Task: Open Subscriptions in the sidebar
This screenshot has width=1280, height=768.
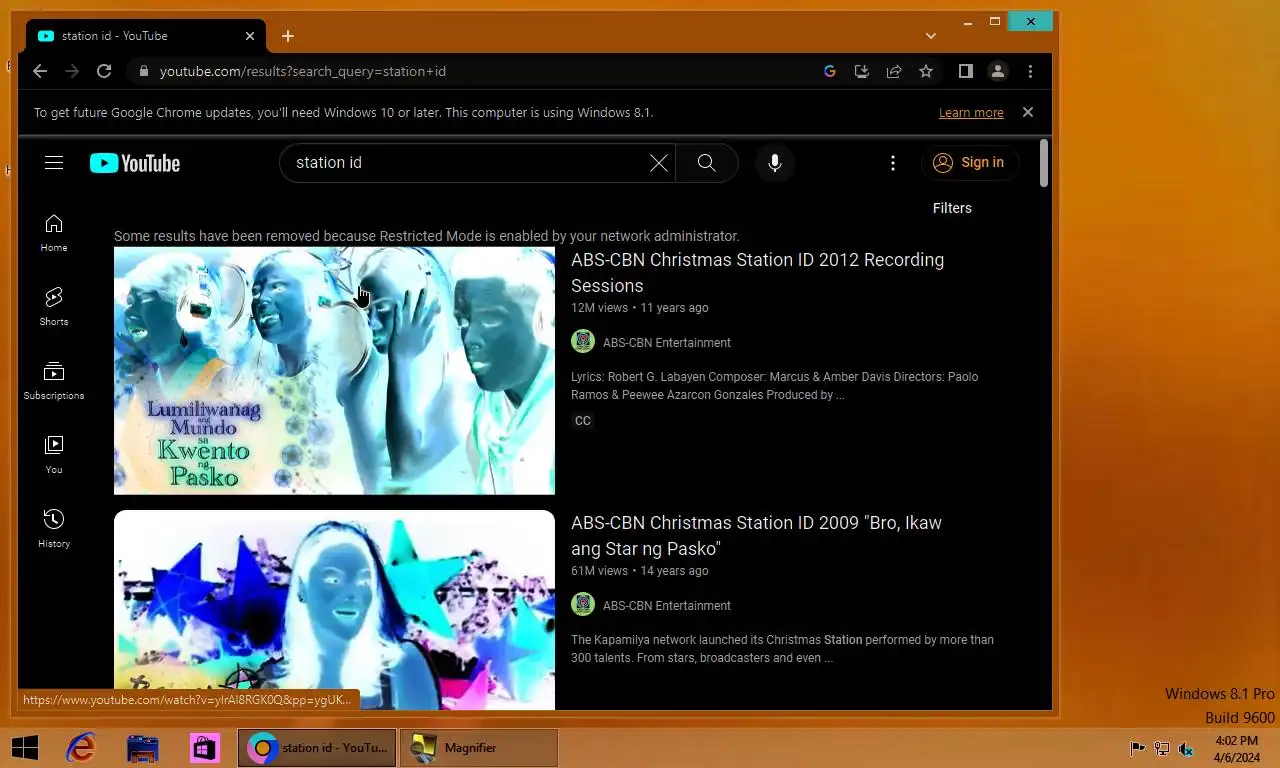Action: point(54,381)
